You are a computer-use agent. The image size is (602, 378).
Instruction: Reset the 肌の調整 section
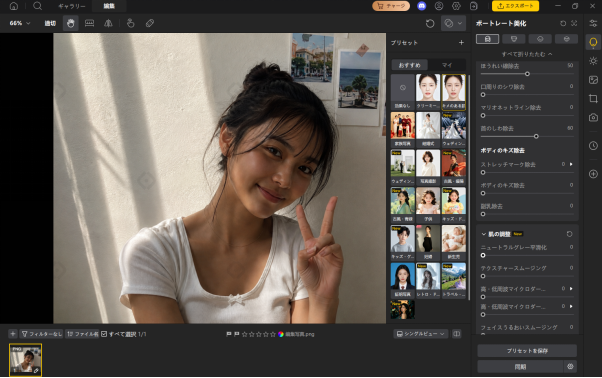coord(569,234)
